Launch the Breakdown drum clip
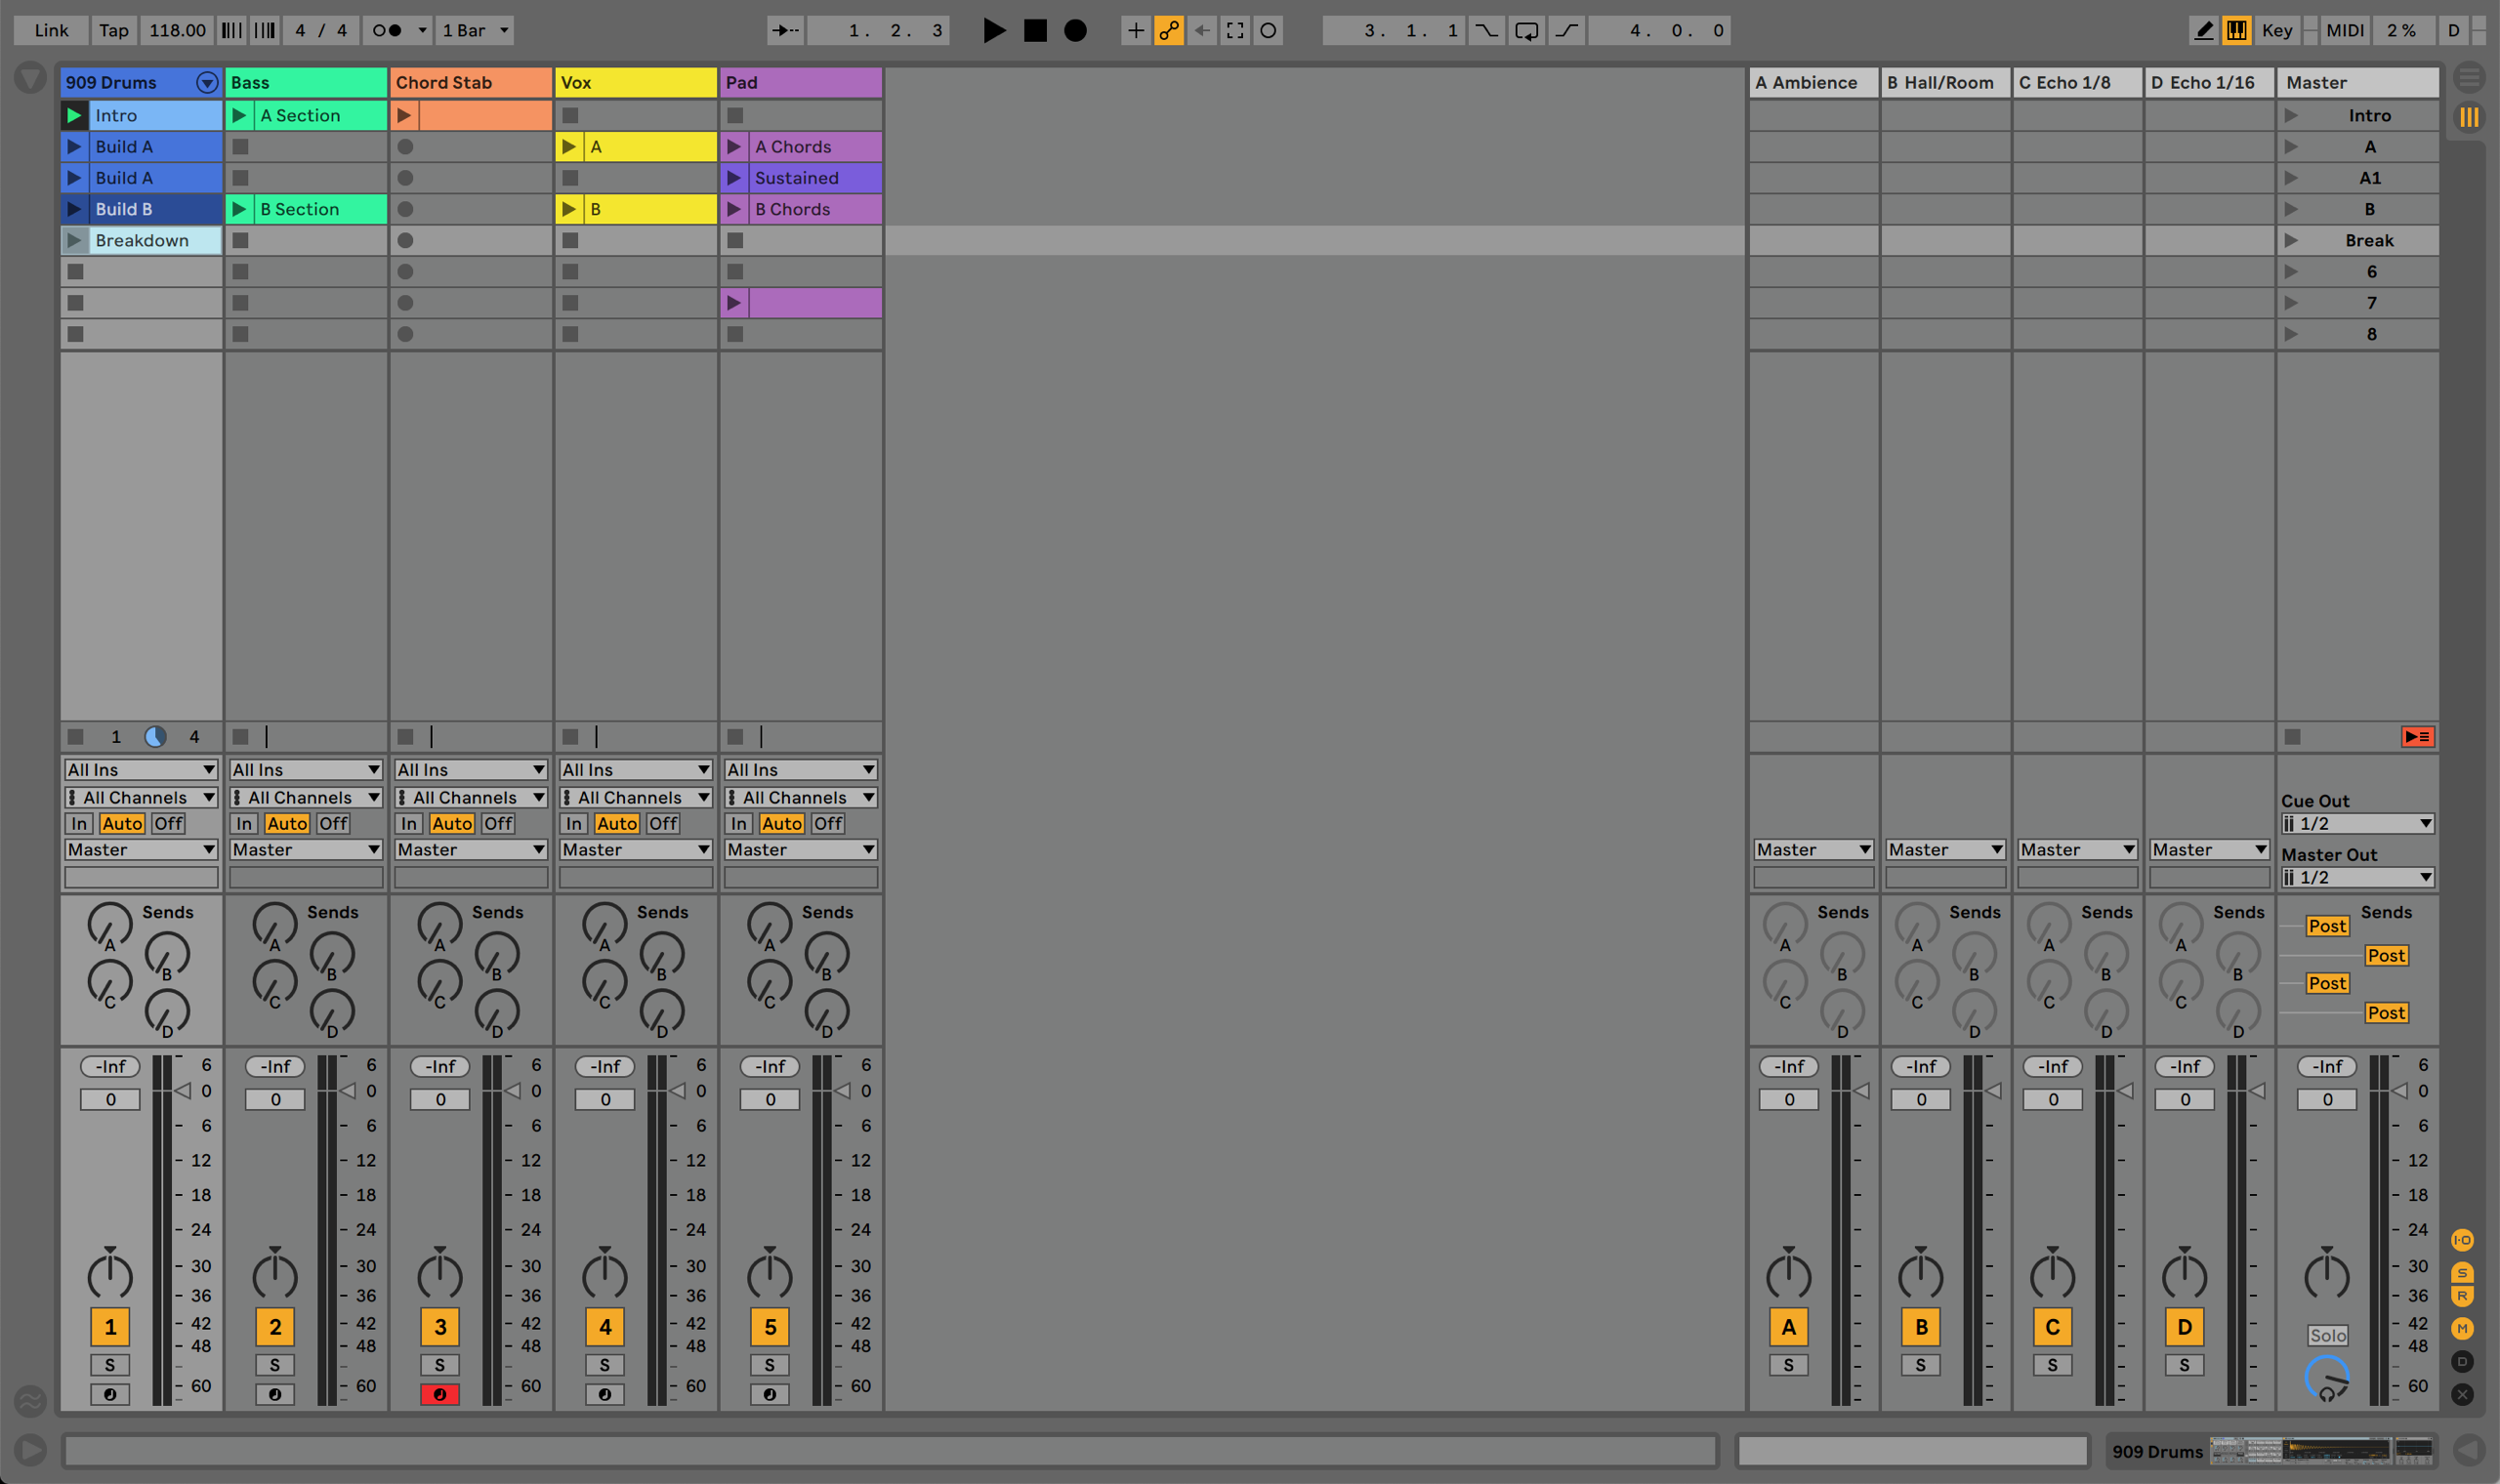 [x=74, y=240]
